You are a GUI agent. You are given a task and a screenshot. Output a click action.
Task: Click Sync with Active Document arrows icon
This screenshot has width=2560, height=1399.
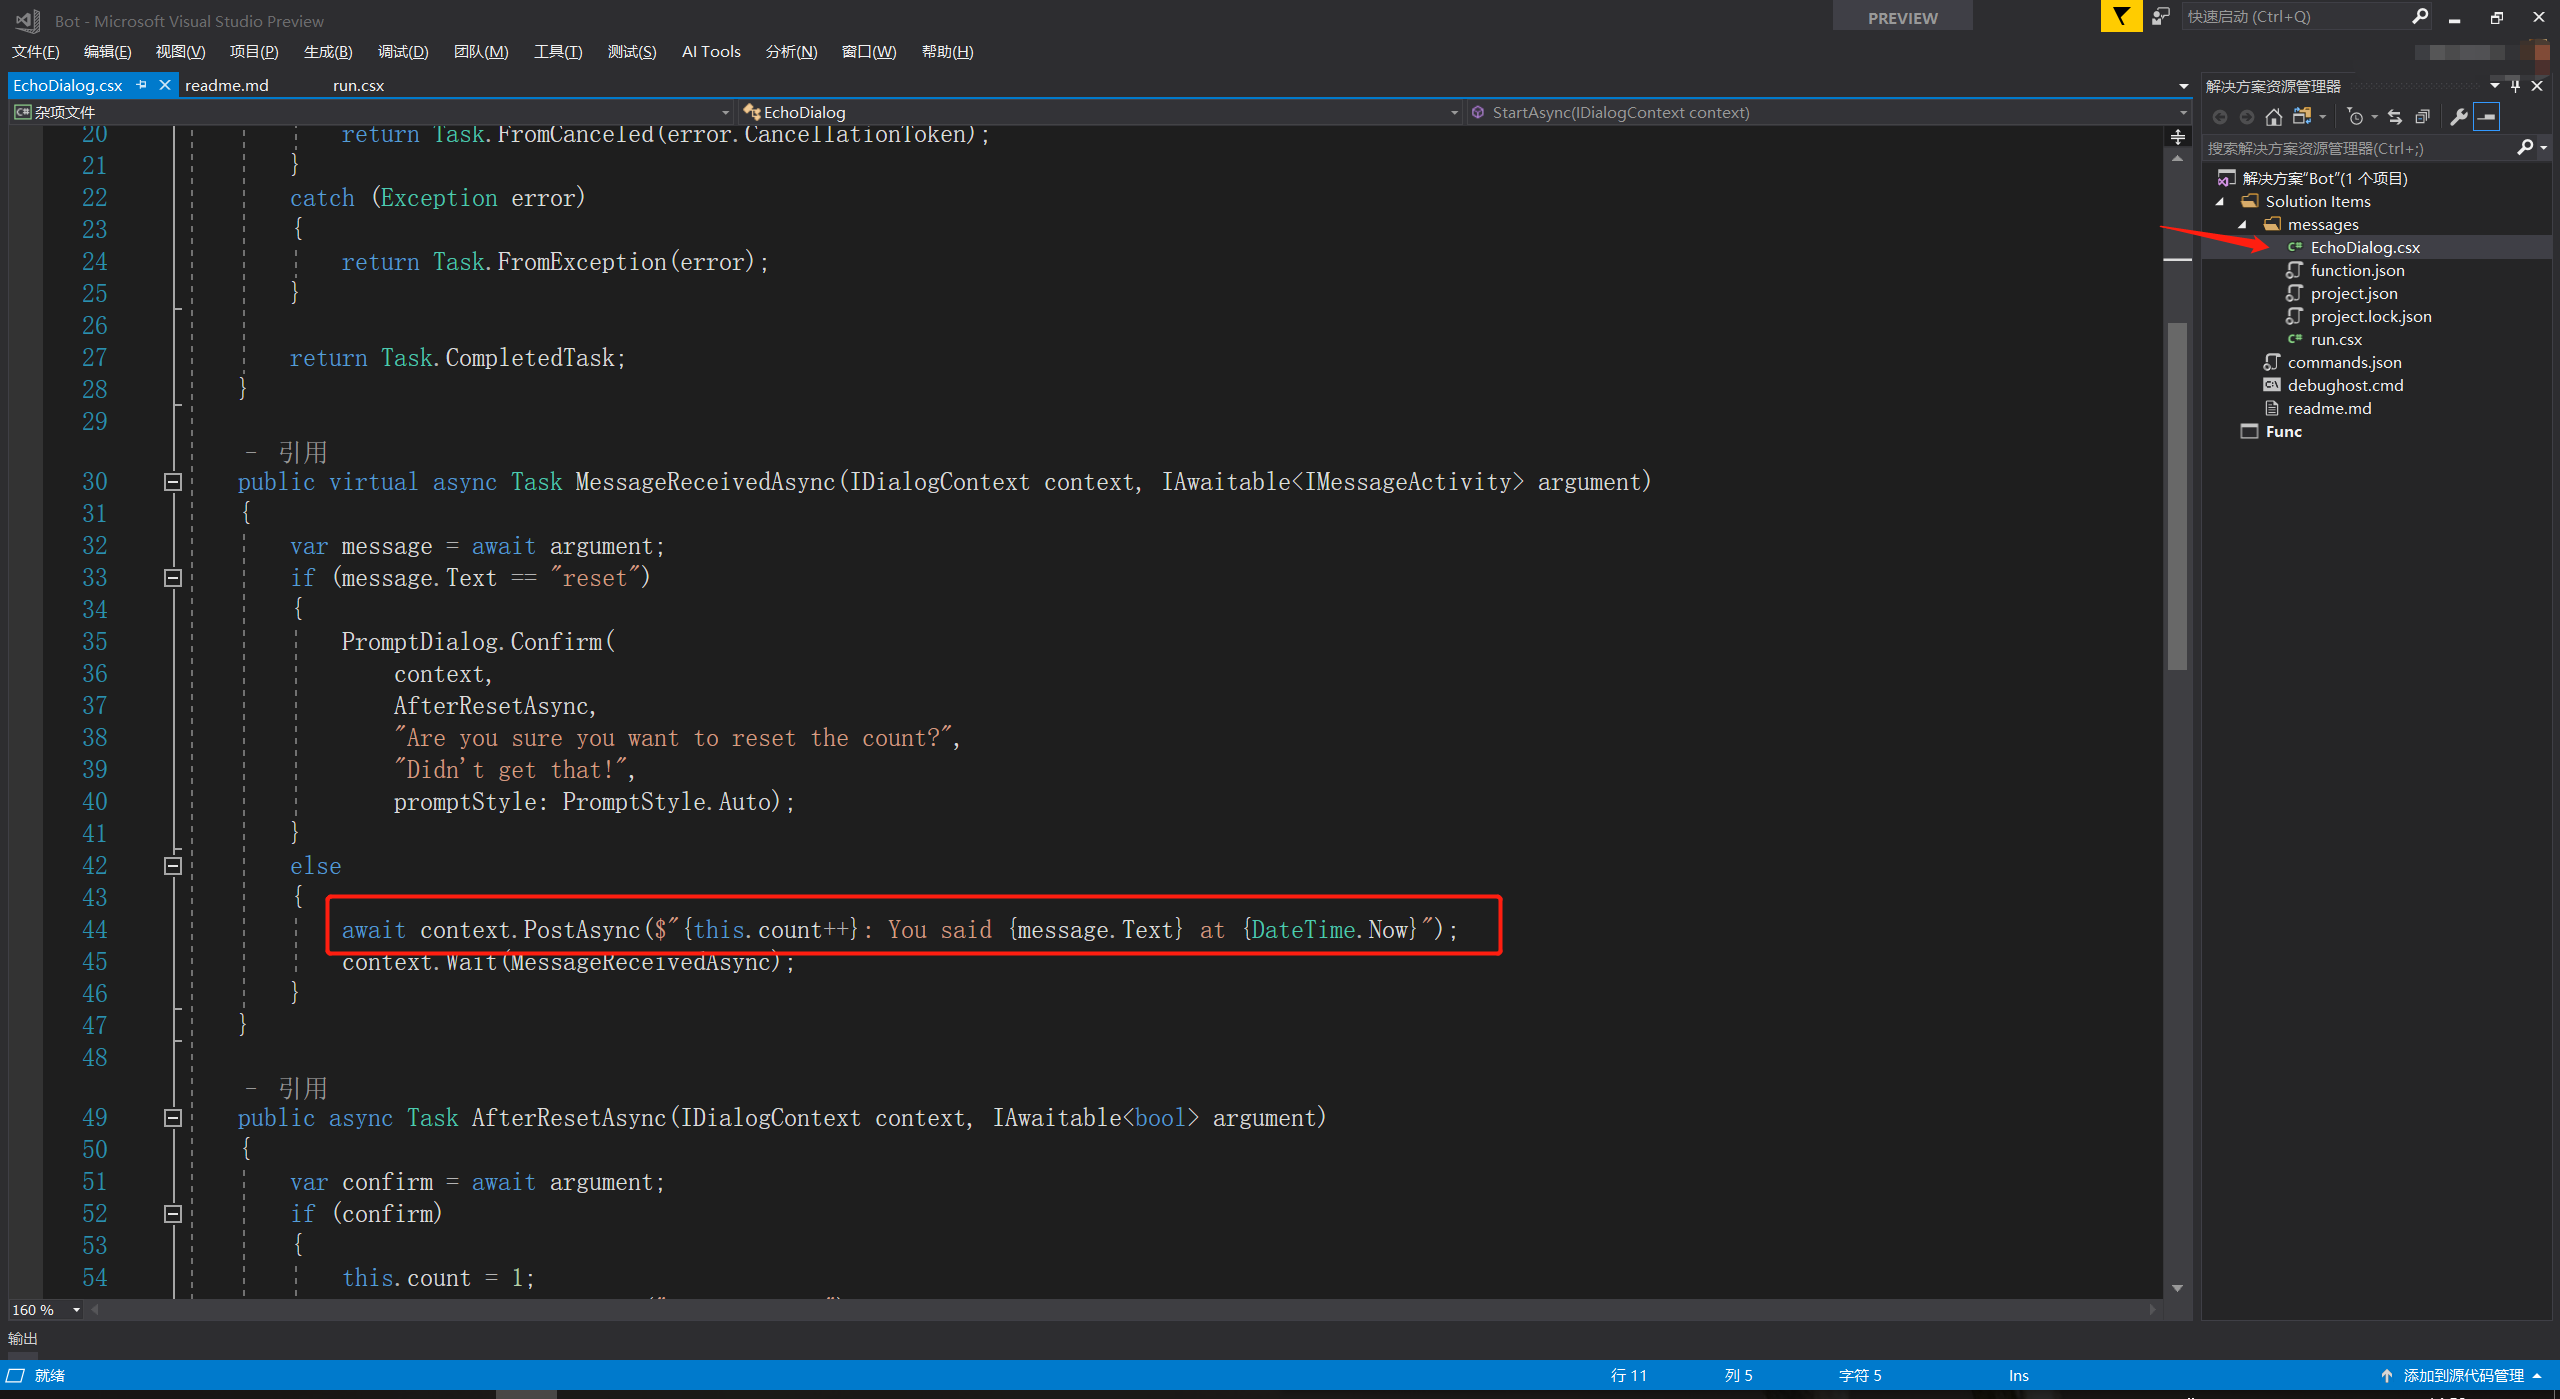pyautogui.click(x=2394, y=117)
